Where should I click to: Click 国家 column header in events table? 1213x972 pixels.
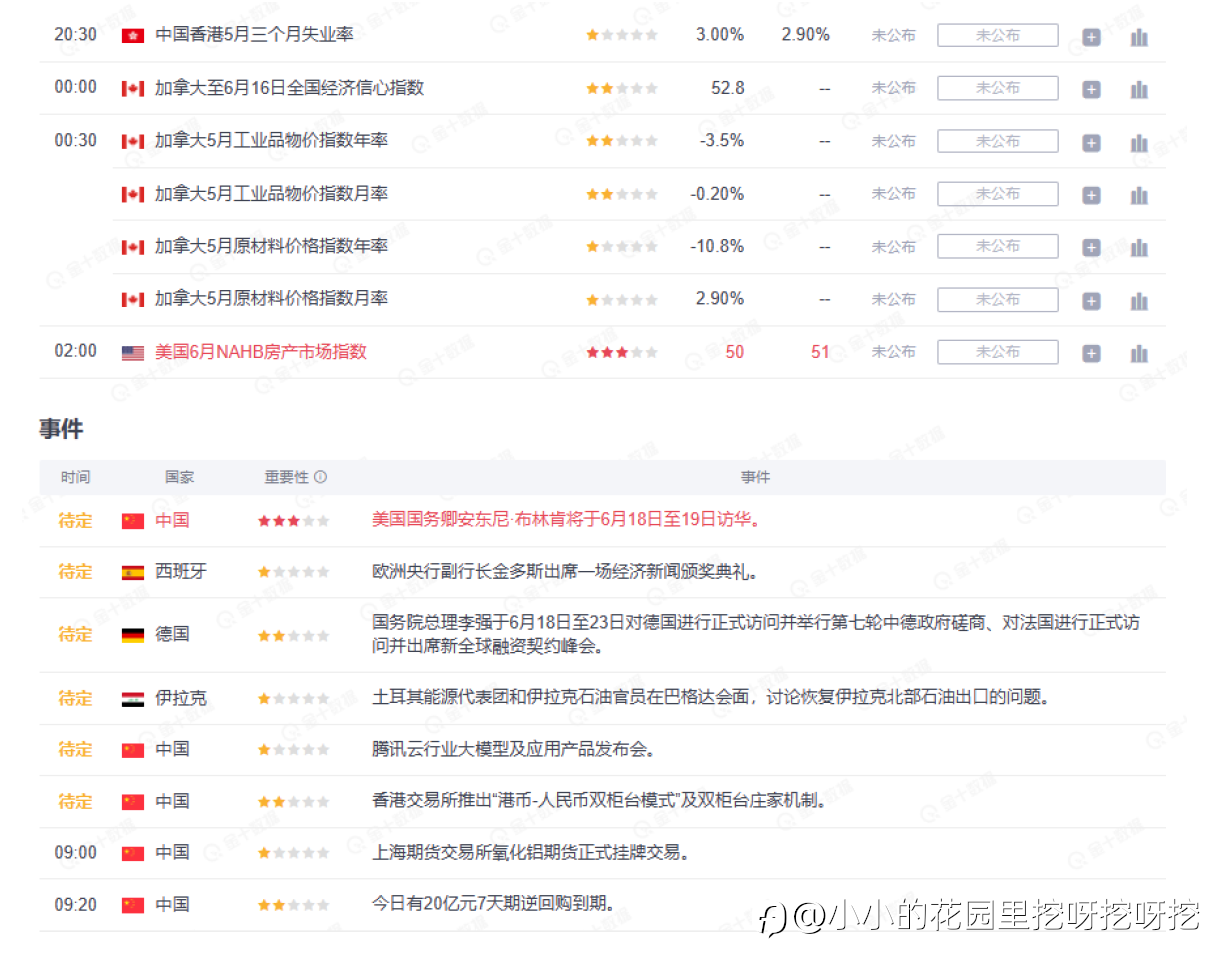tap(180, 477)
